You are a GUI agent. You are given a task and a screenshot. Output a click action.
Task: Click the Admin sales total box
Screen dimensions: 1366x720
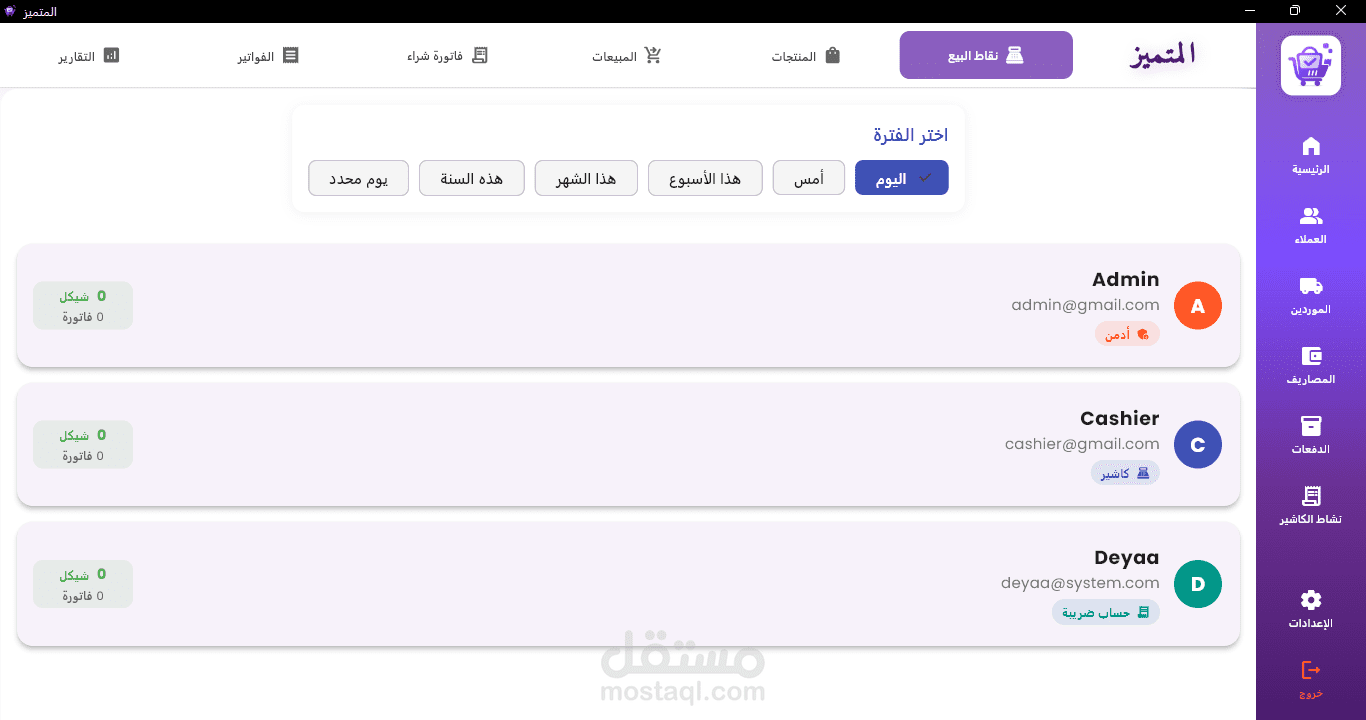click(83, 306)
